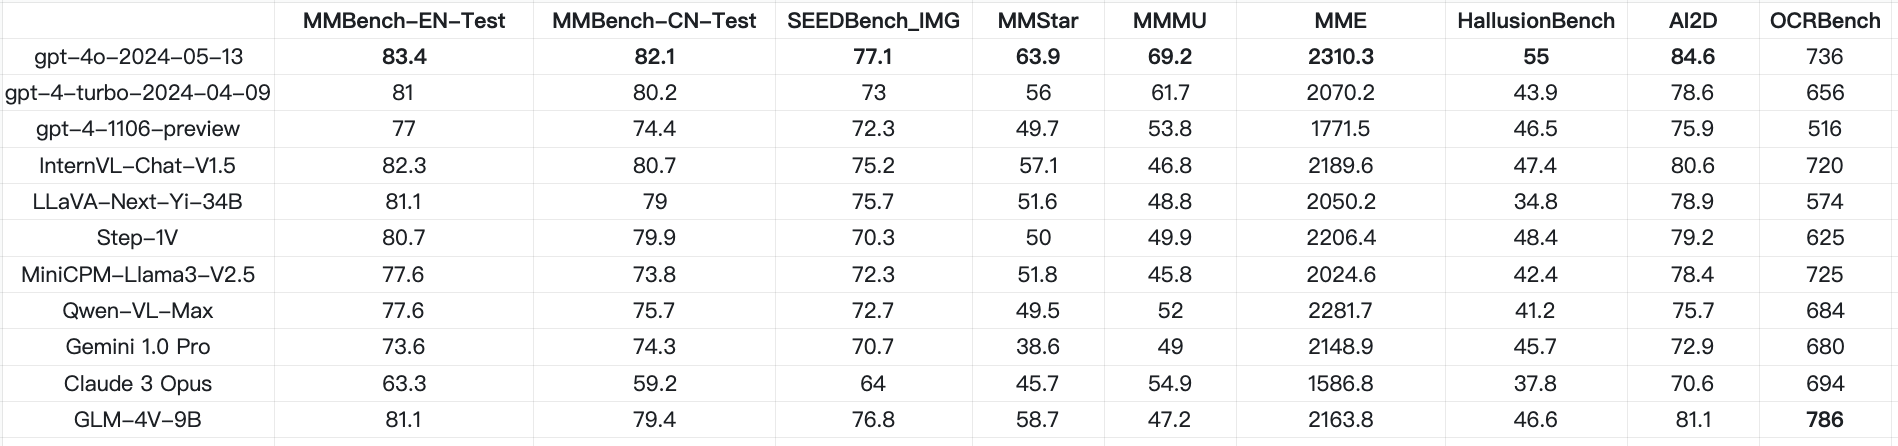The image size is (1898, 446).
Task: Click the gpt-4-turbo-2024-04-09 row label
Action: [x=138, y=93]
